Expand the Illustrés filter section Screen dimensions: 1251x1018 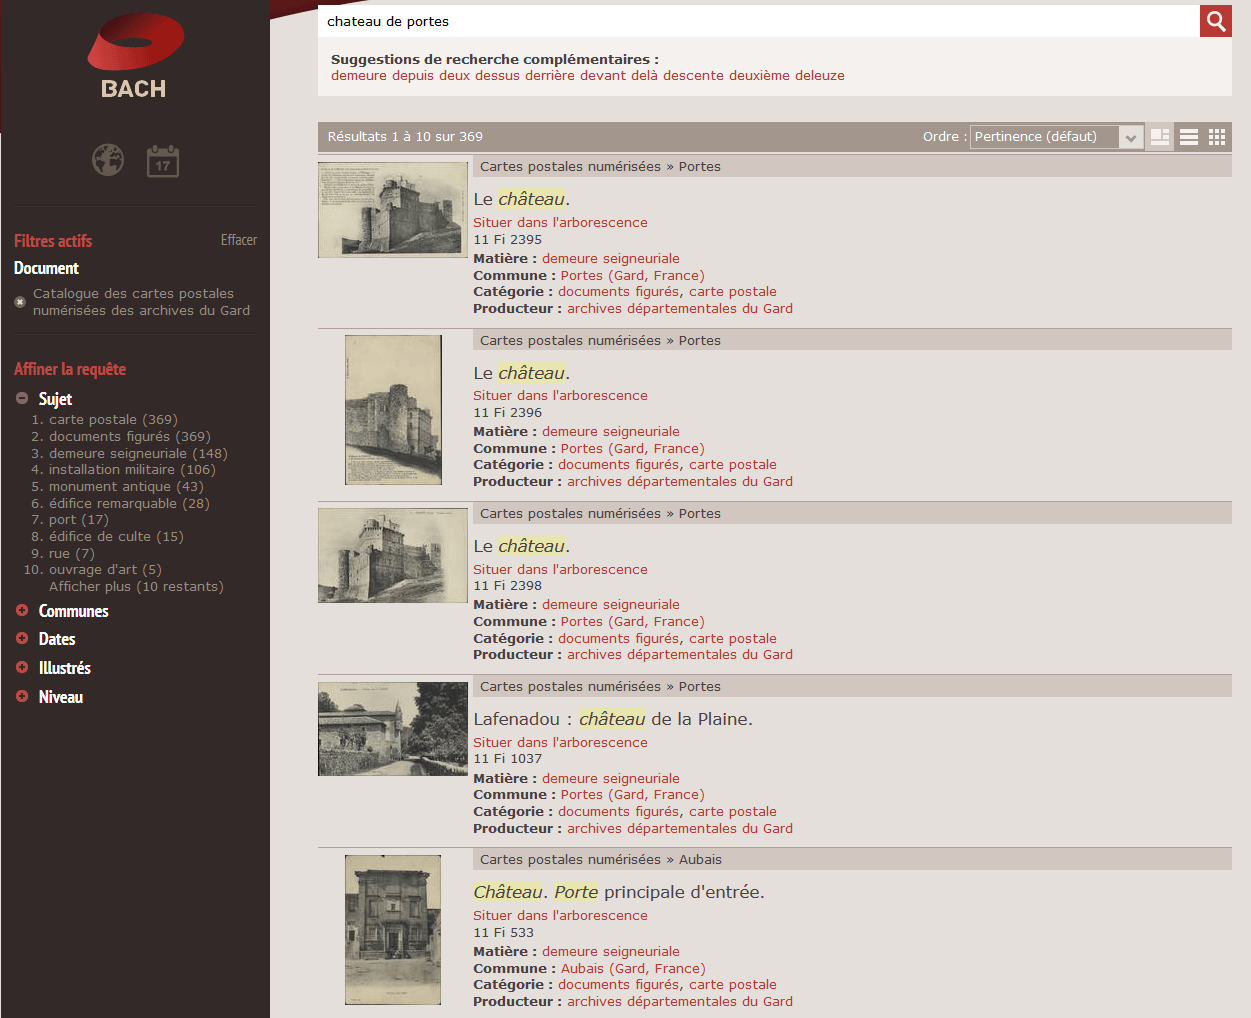tap(20, 668)
